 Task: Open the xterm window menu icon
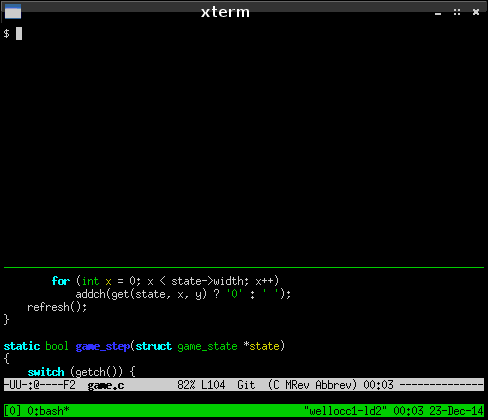[13, 11]
